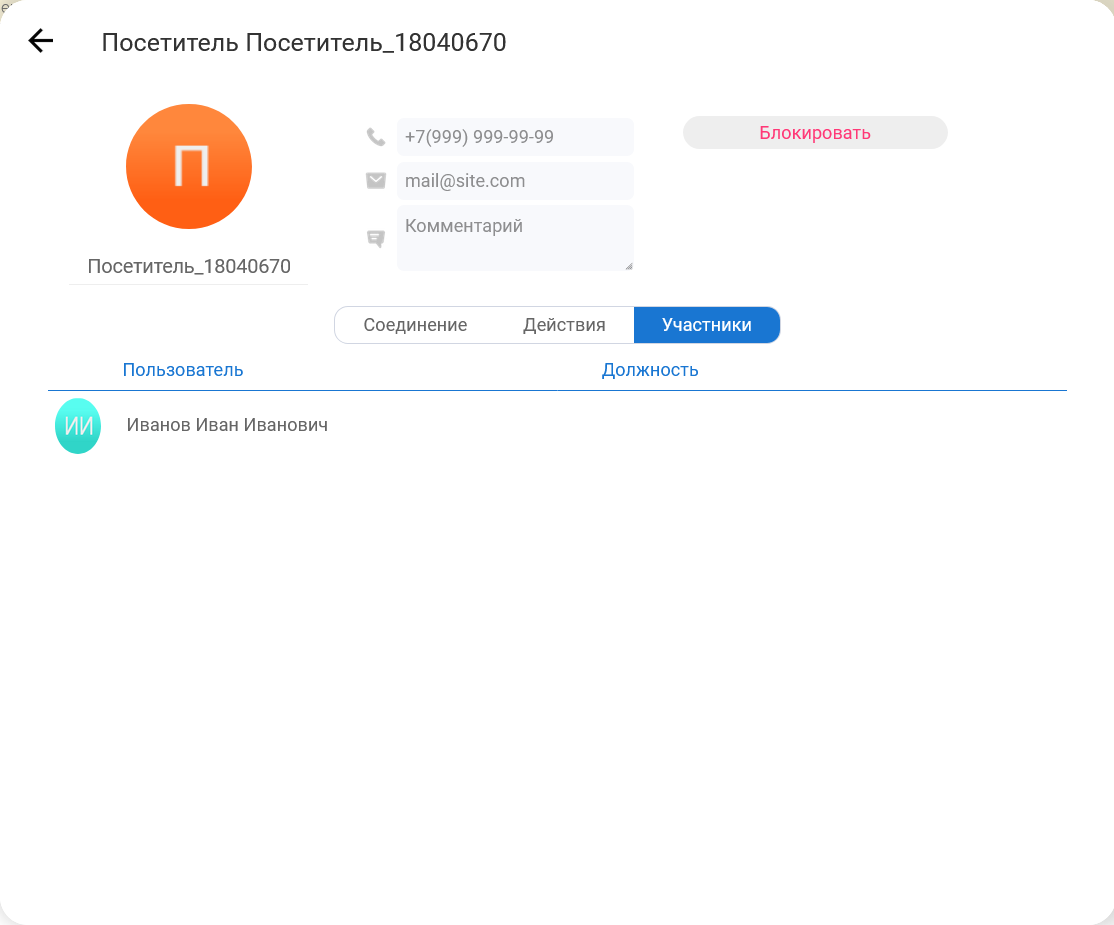Open participant Иванов Иван Иванович

pyautogui.click(x=227, y=426)
